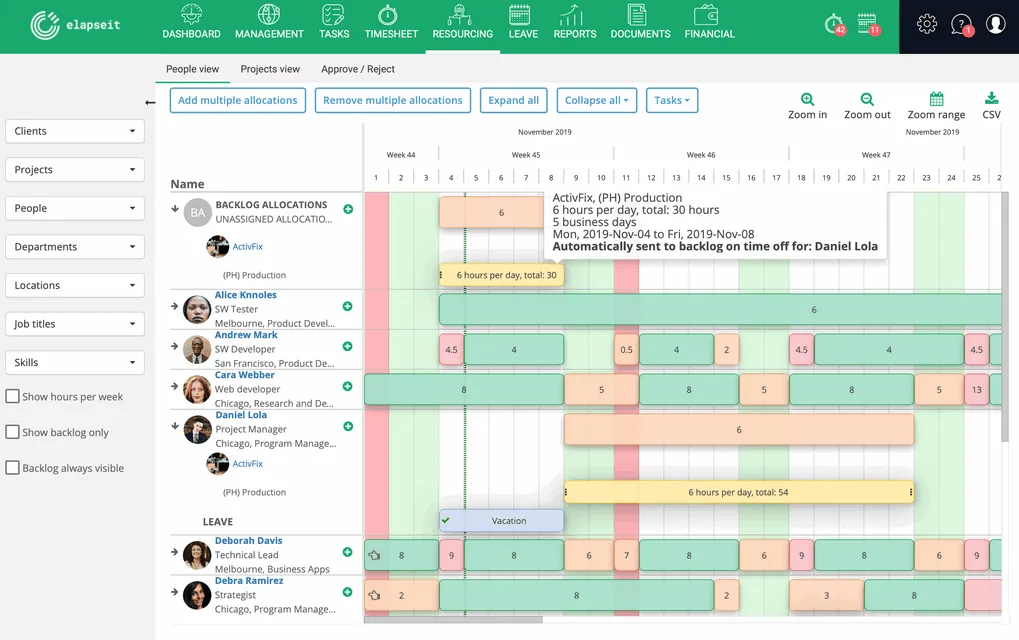Open the Management section
This screenshot has height=640, width=1019.
269,22
